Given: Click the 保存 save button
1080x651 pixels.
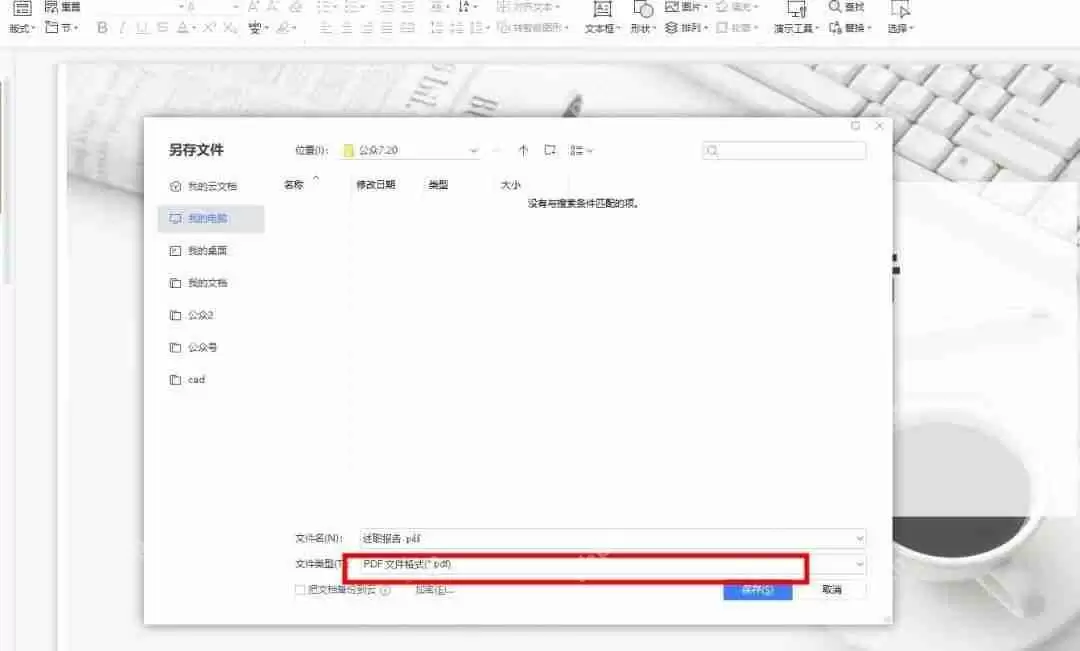Looking at the screenshot, I should (x=757, y=590).
